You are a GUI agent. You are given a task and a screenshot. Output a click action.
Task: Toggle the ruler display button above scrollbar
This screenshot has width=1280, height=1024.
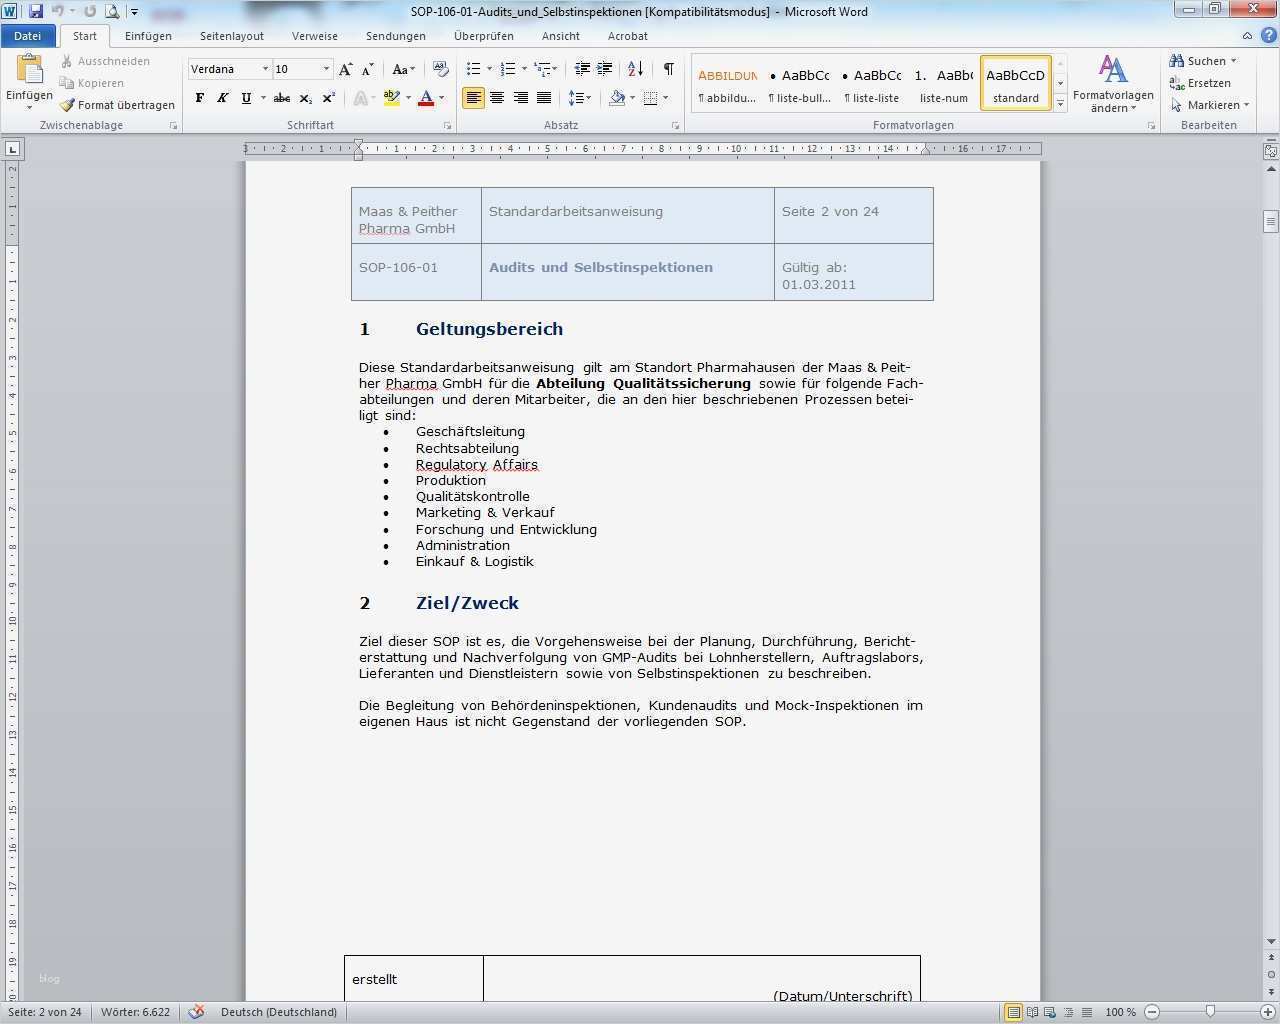tap(1271, 152)
